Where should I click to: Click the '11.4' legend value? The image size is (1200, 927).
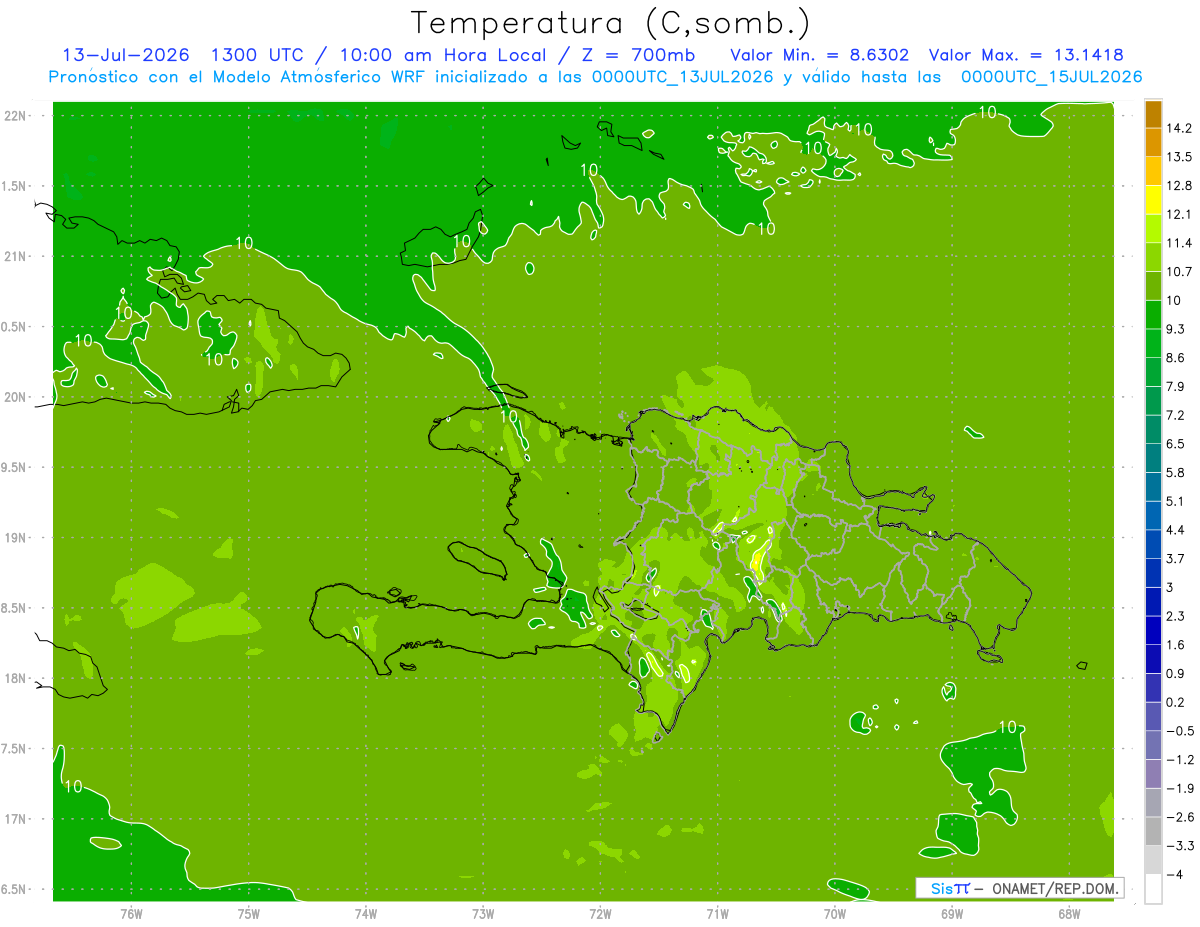pyautogui.click(x=1179, y=243)
